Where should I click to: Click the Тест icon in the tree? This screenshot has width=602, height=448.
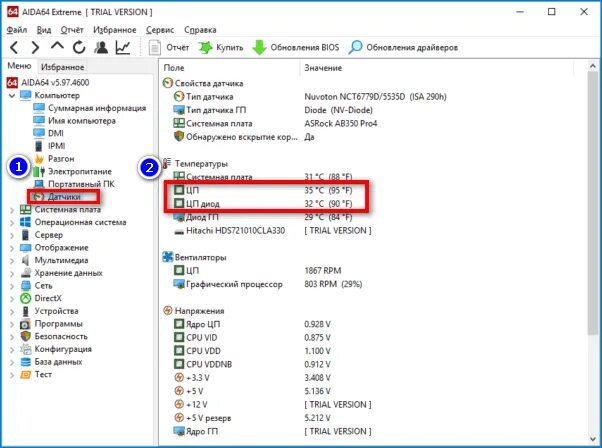25,374
